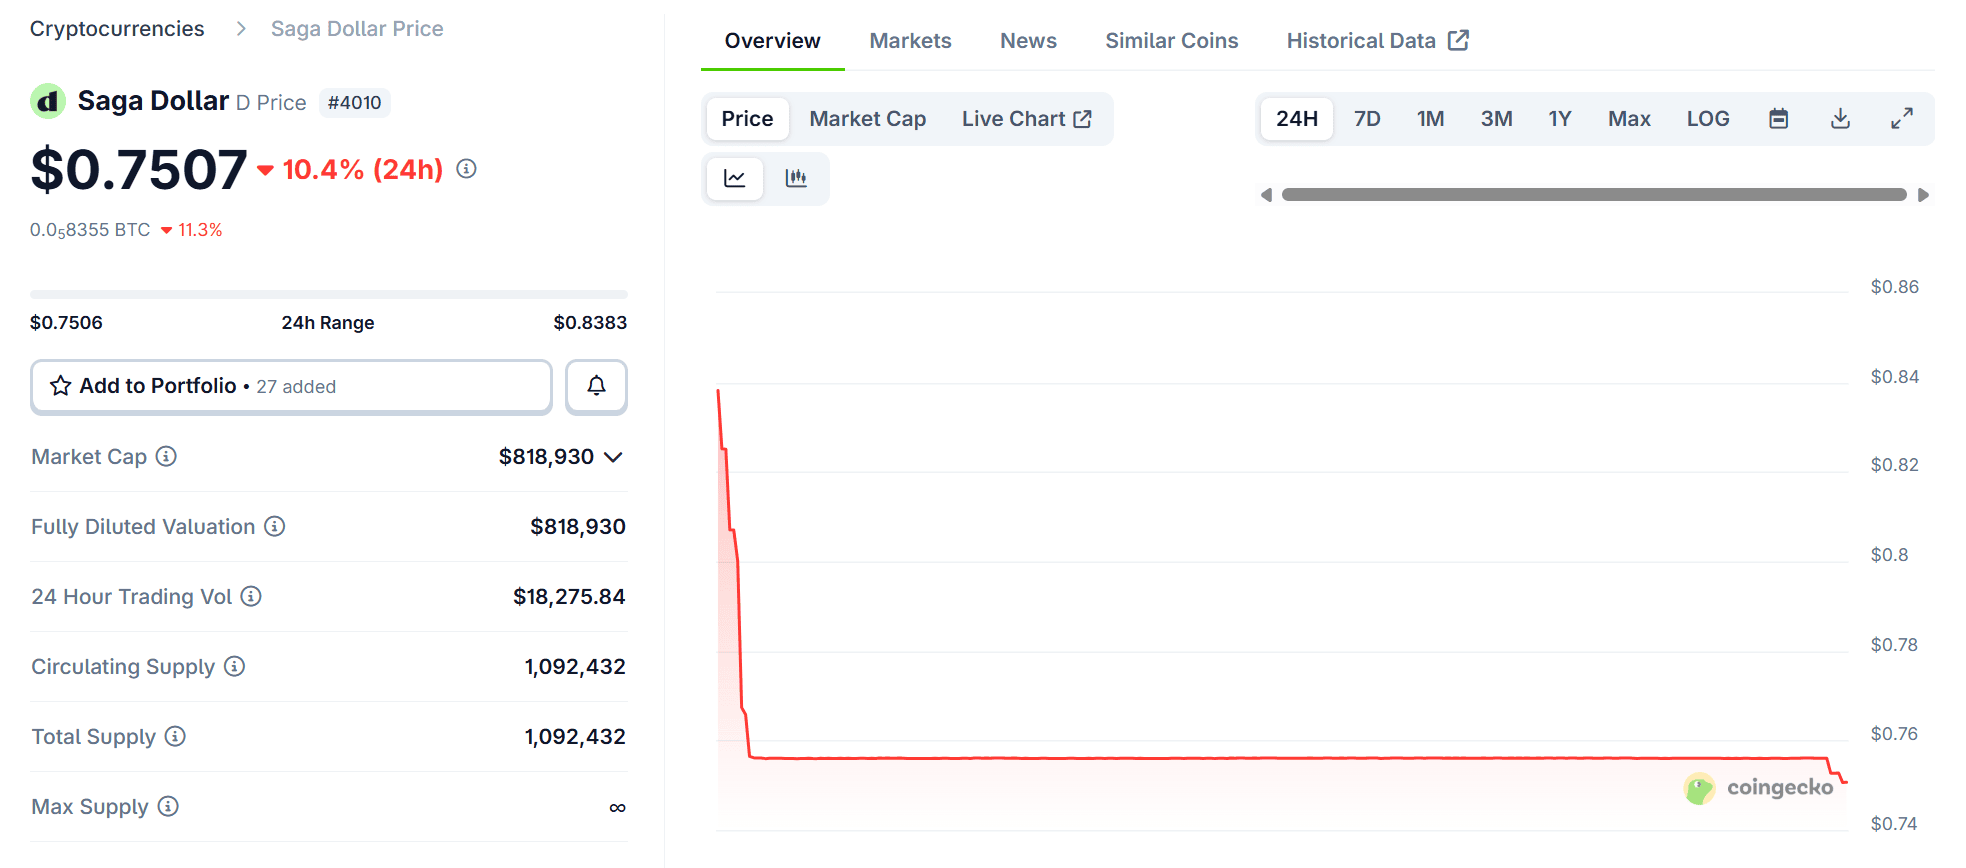Switch to candlestick chart view

(x=796, y=178)
